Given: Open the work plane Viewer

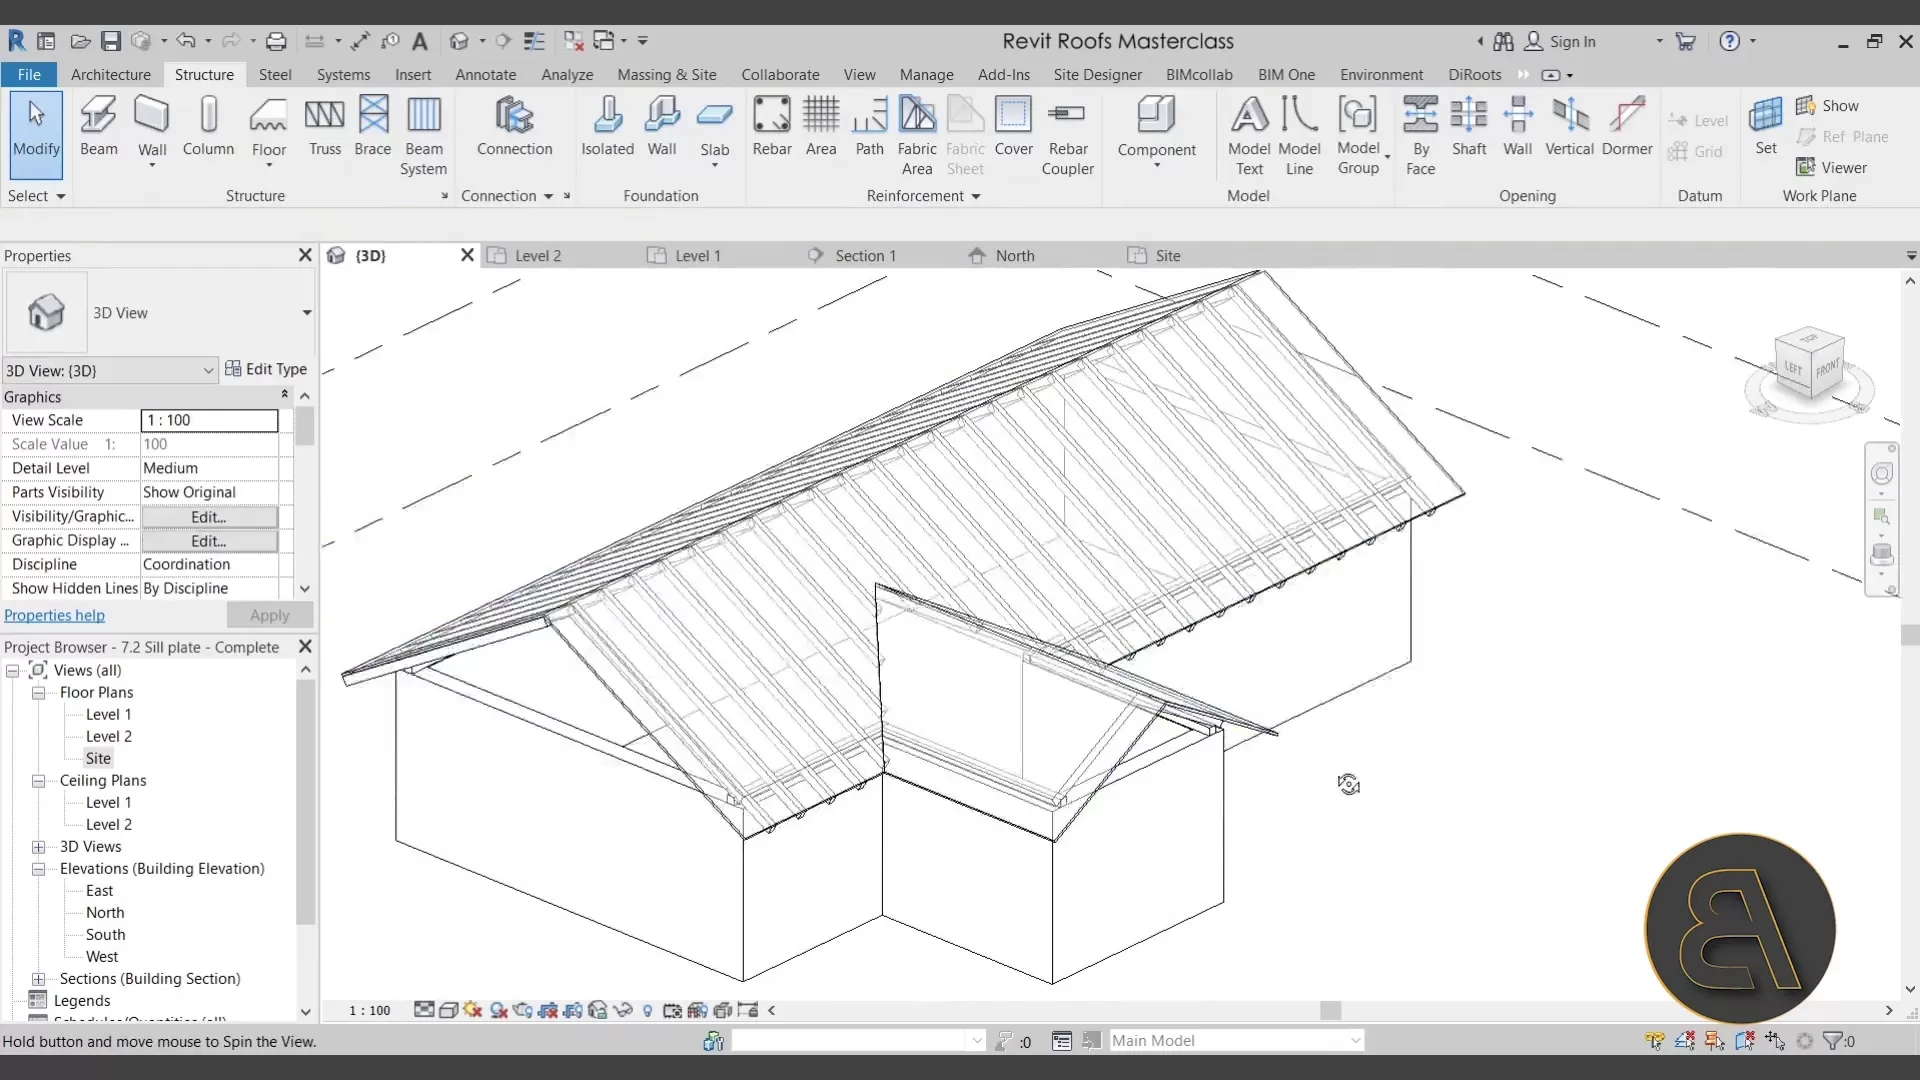Looking at the screenshot, I should pos(1831,167).
